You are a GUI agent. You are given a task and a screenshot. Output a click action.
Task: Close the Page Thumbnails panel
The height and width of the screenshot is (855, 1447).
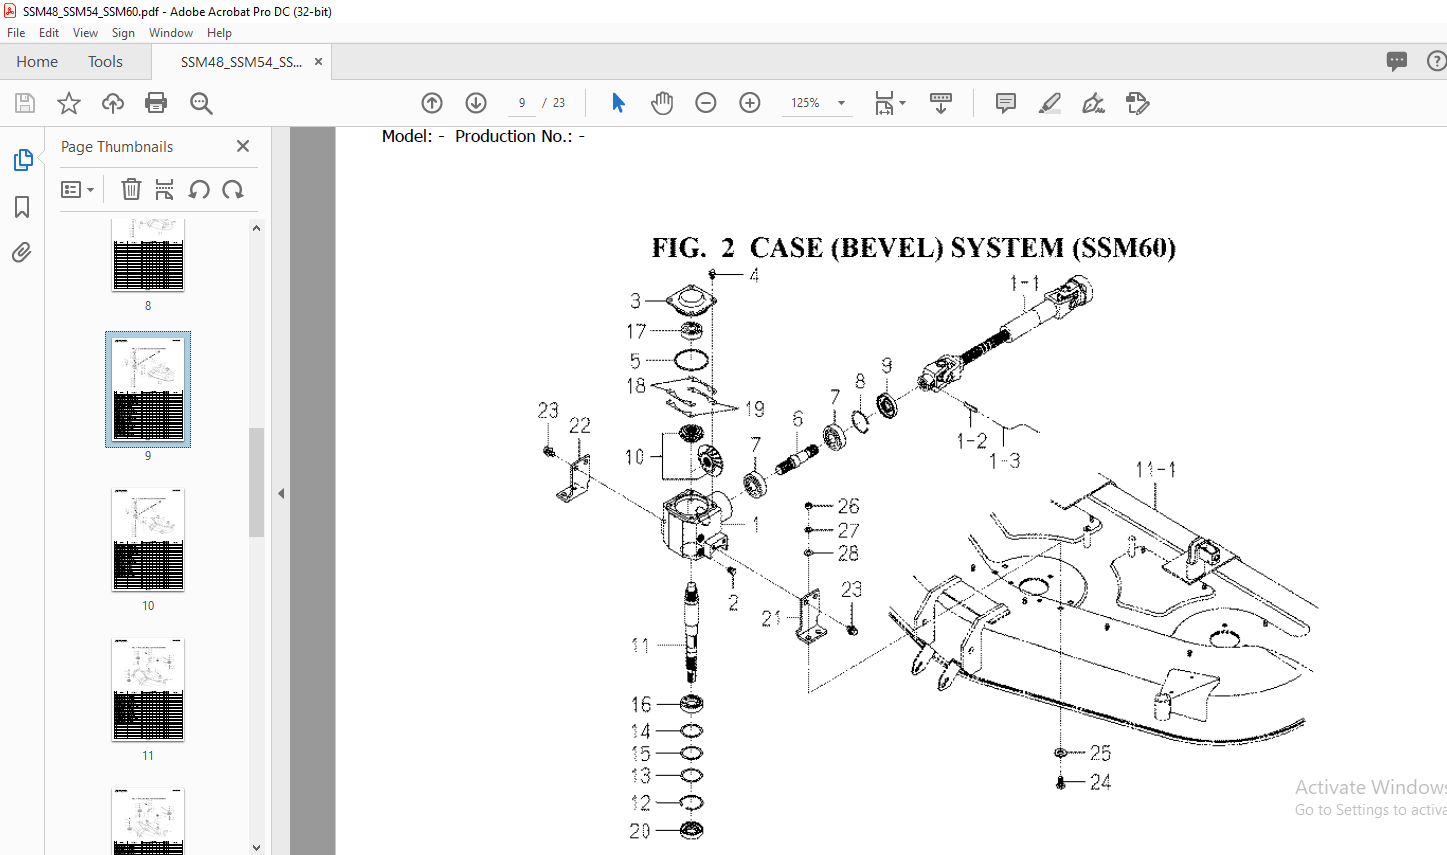tap(242, 146)
